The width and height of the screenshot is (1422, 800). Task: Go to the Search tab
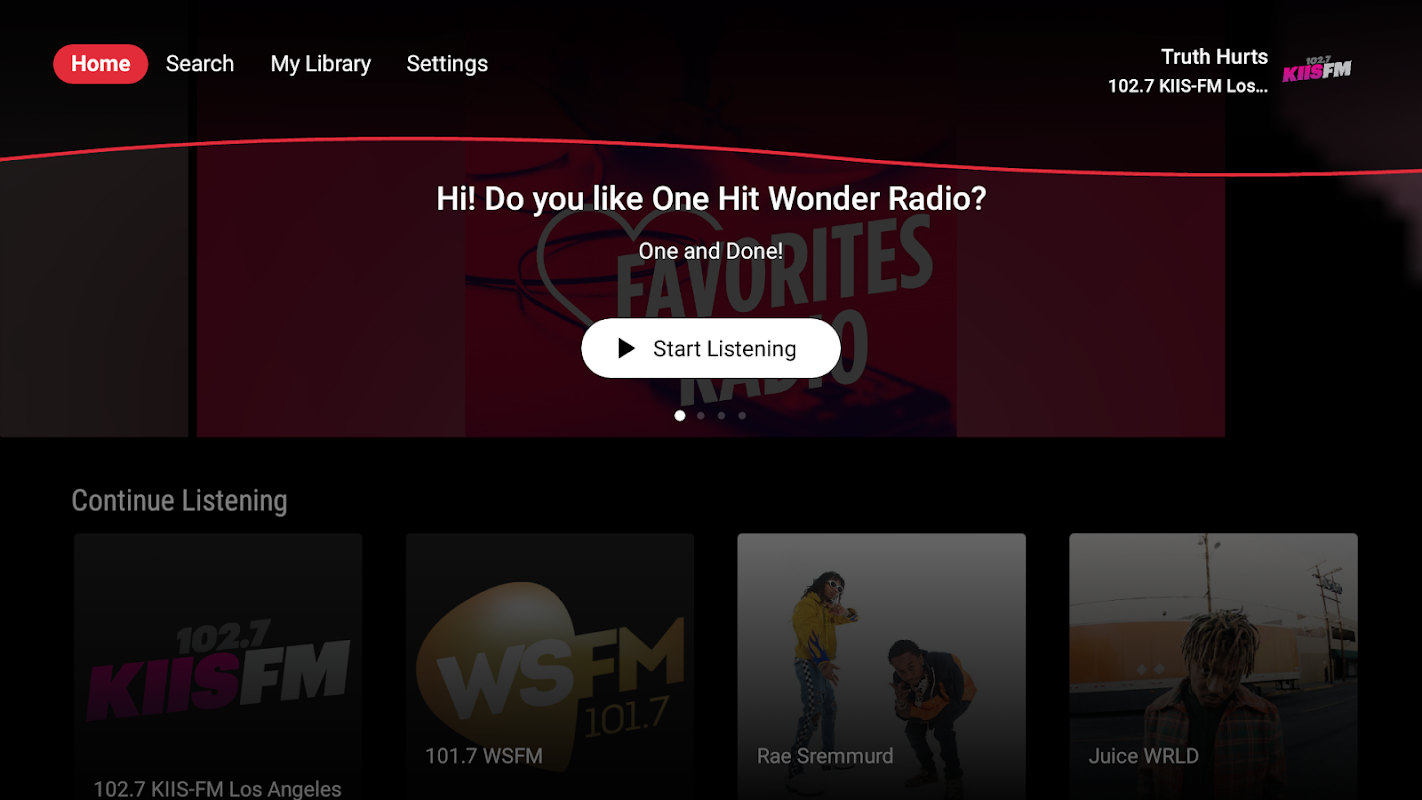point(200,64)
